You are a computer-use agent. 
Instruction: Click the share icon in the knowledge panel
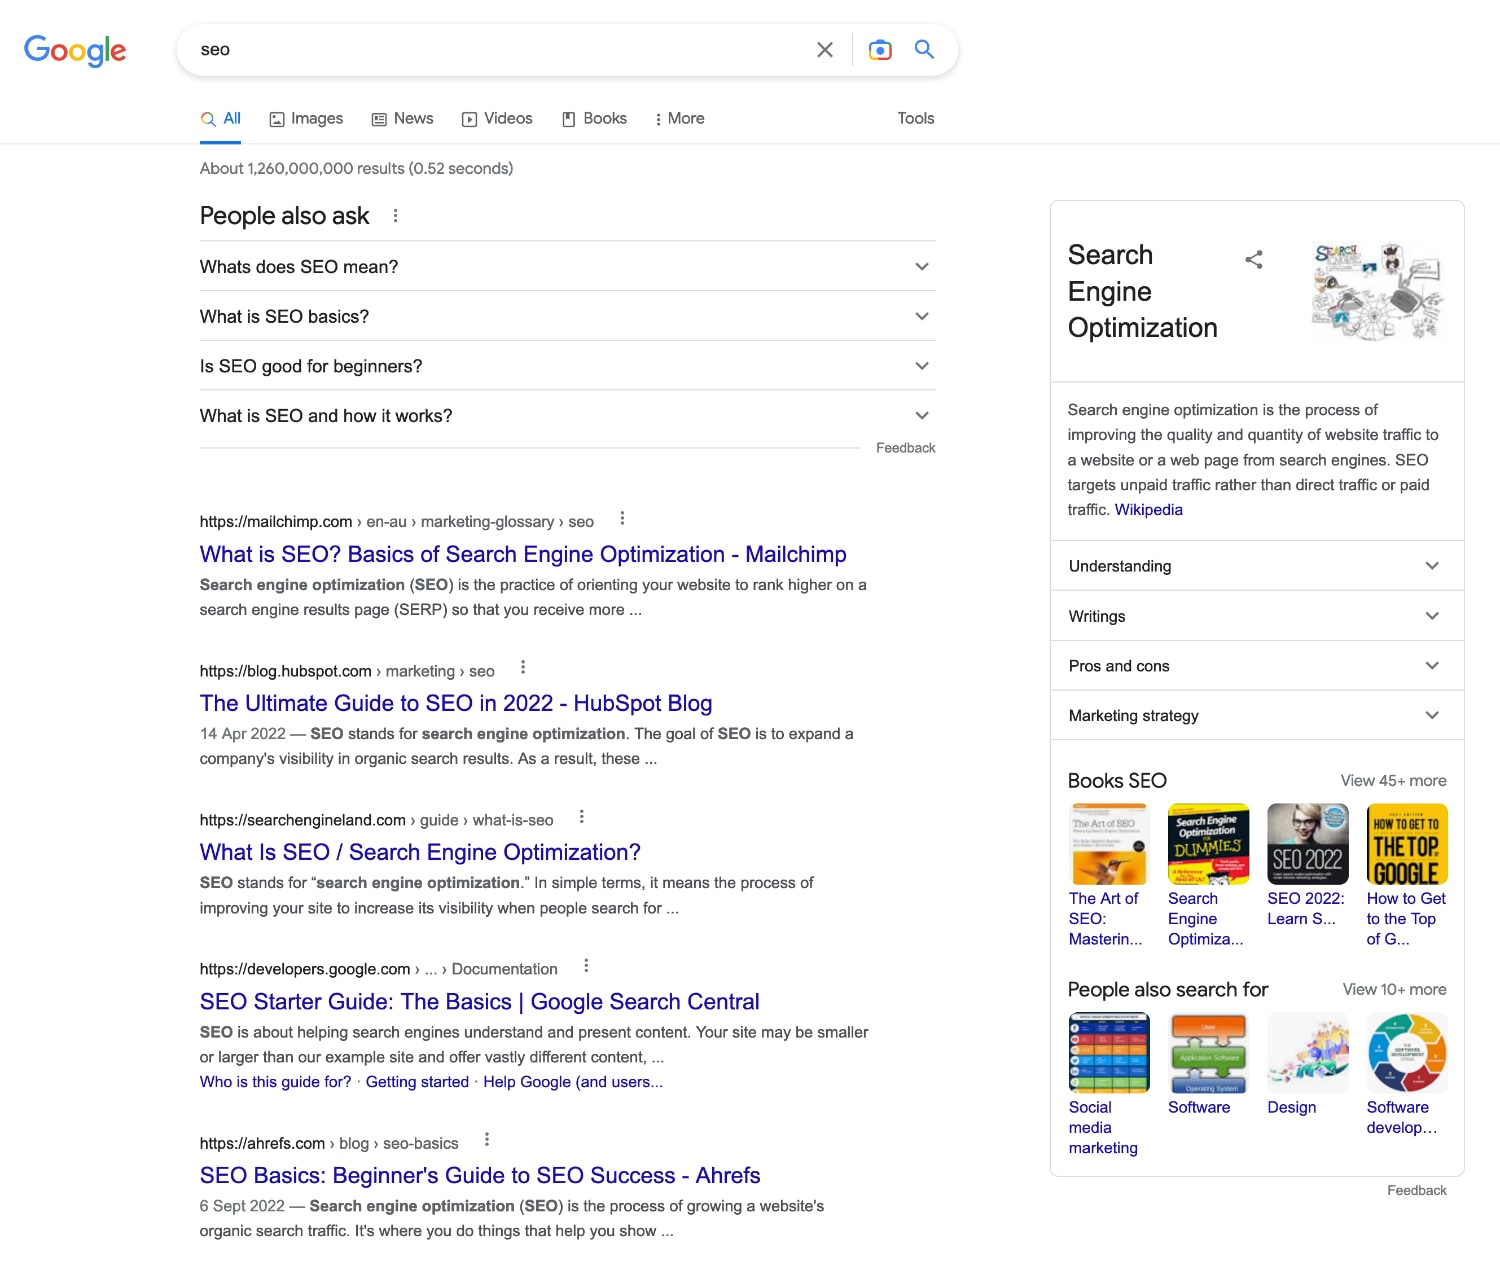click(1254, 259)
